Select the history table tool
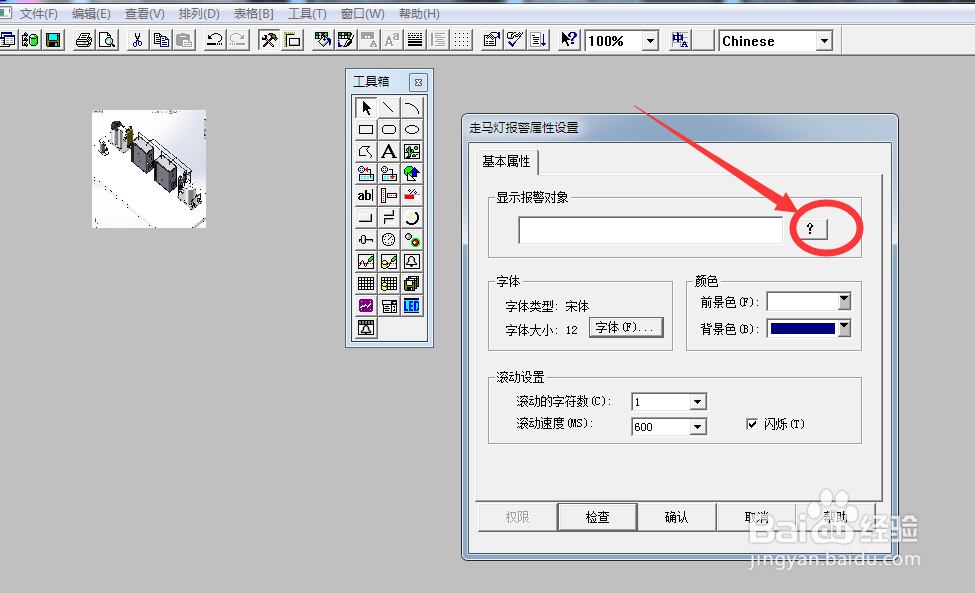The width and height of the screenshot is (975, 593). (x=389, y=284)
